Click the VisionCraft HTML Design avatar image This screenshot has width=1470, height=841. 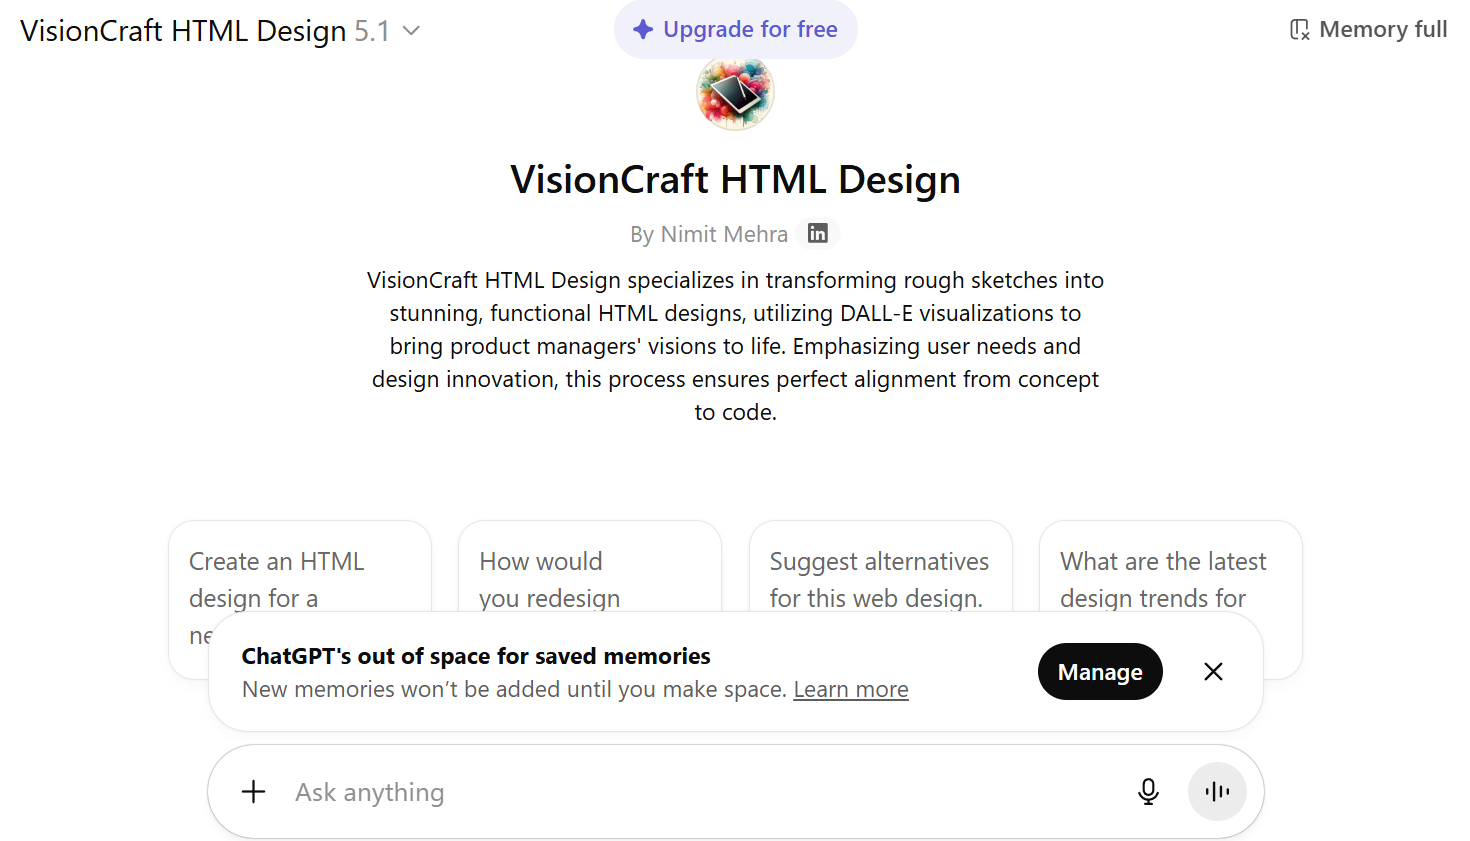(735, 92)
